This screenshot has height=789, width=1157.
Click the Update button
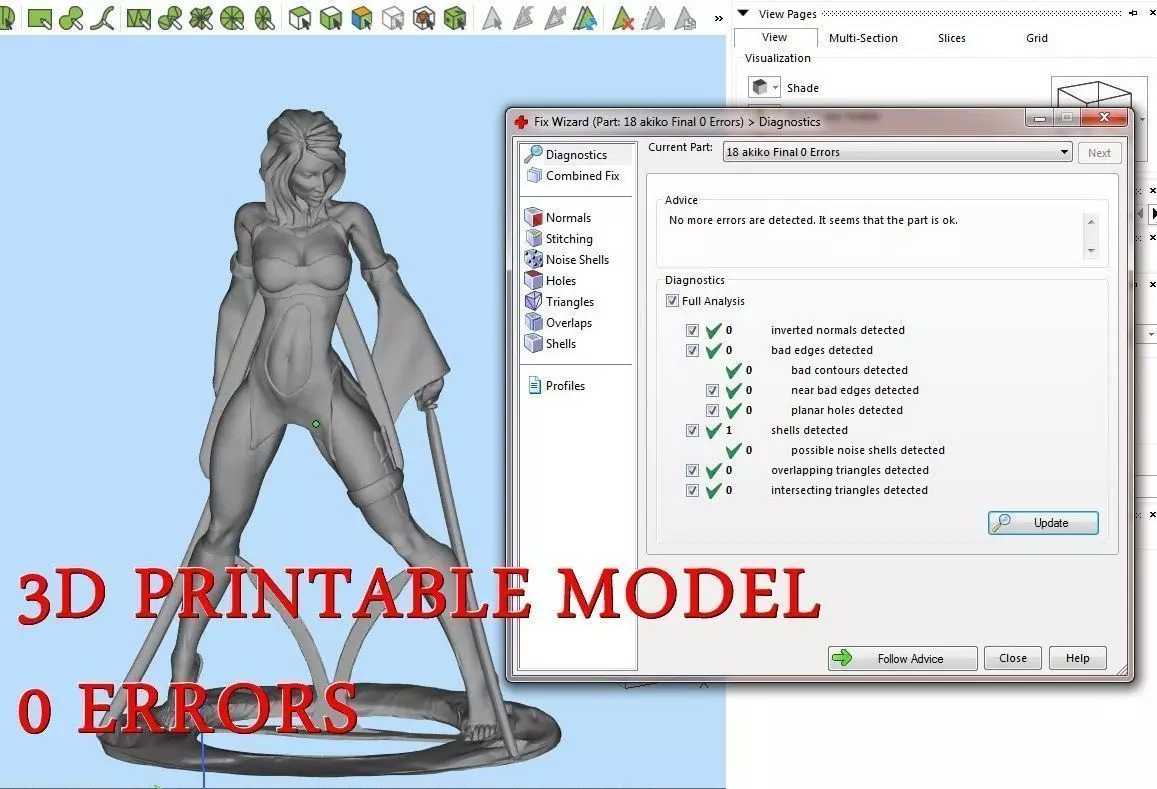[1043, 523]
